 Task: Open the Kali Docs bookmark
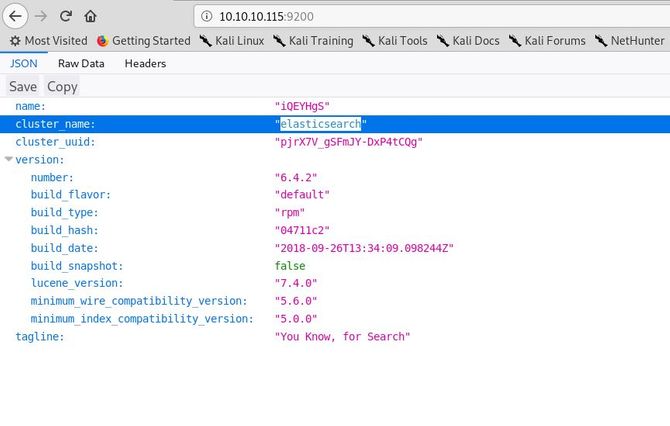click(468, 41)
